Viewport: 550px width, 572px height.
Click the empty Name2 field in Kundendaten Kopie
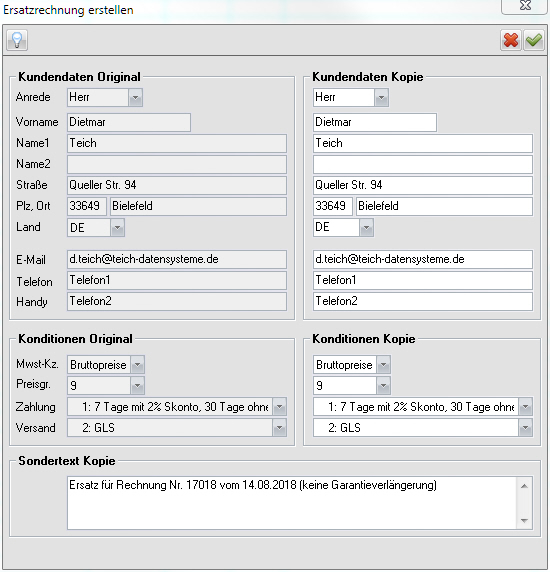[x=423, y=164]
